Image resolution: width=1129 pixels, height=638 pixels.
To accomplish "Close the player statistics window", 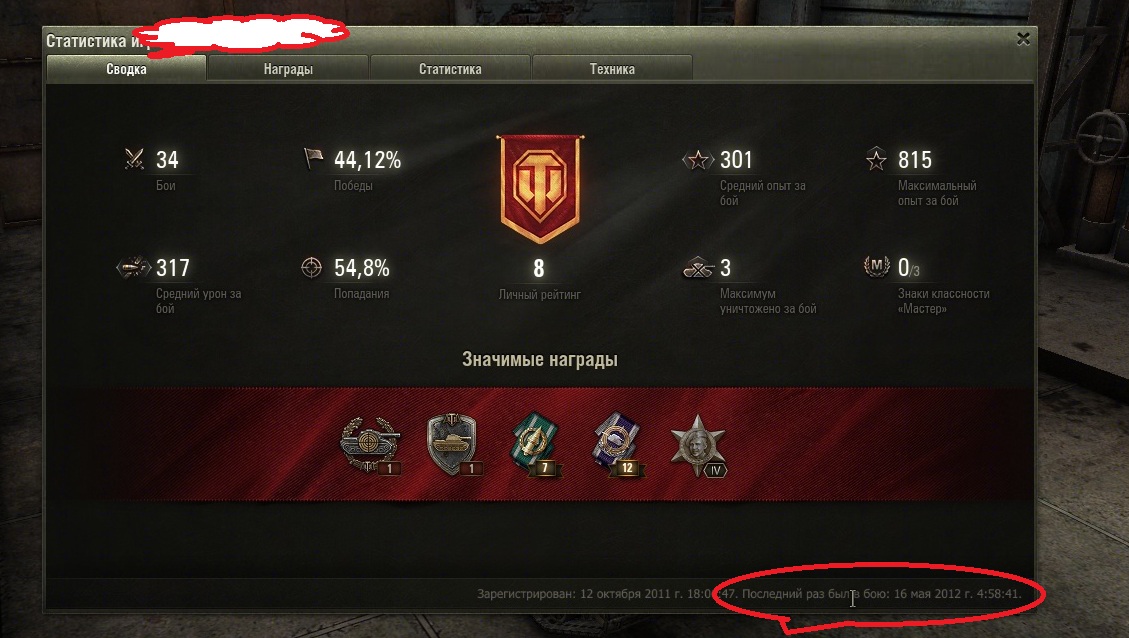I will tap(1022, 39).
